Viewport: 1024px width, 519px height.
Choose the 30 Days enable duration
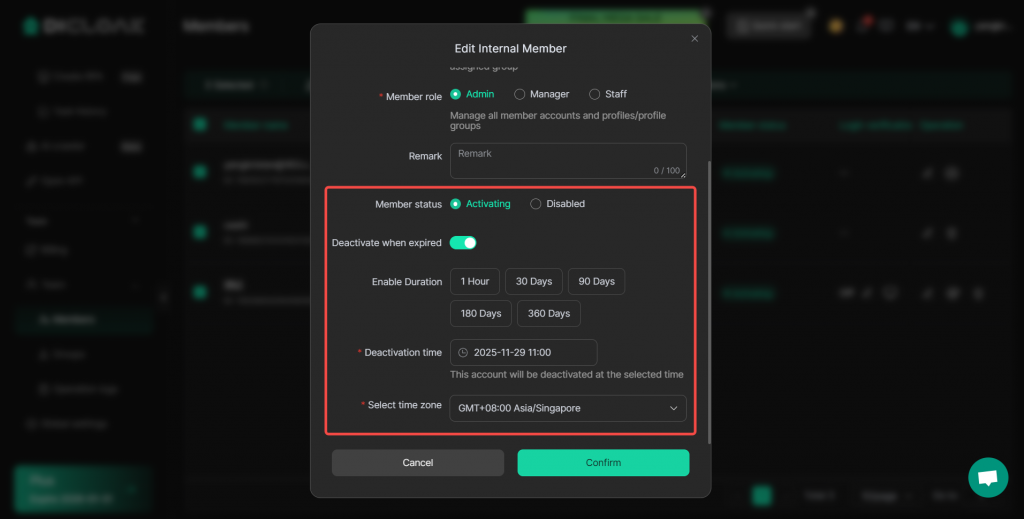pyautogui.click(x=534, y=282)
